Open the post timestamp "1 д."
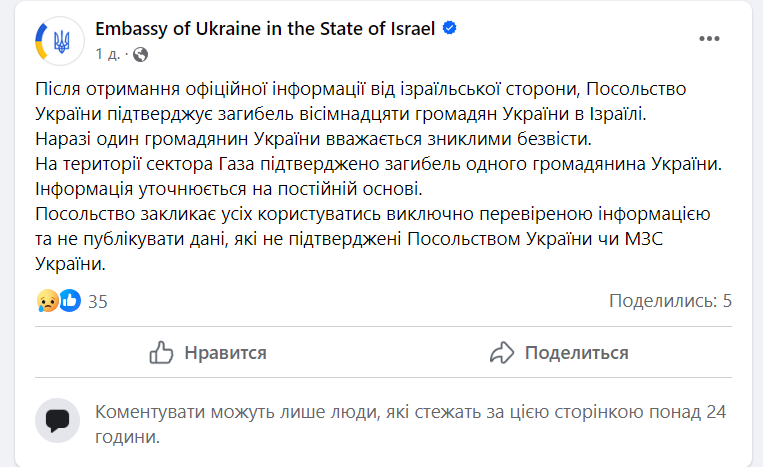Image resolution: width=763 pixels, height=467 pixels. point(109,53)
